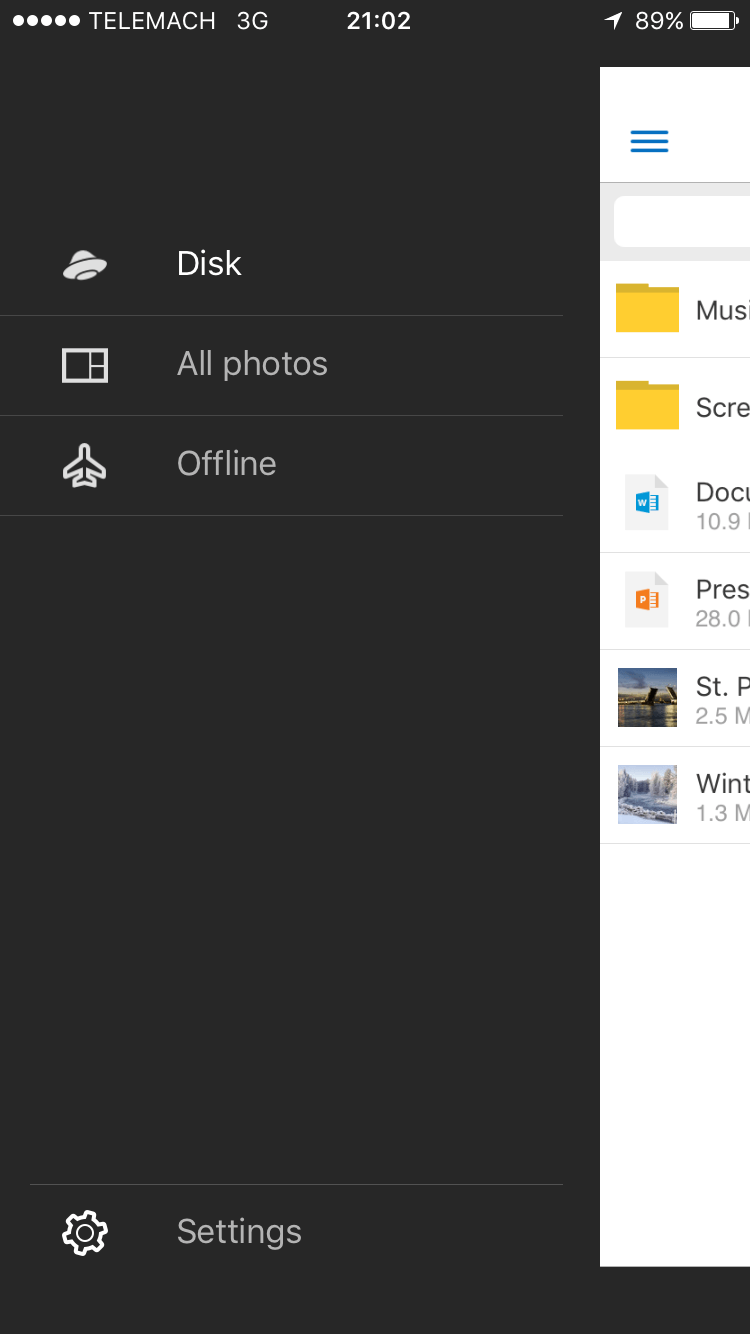Tap the TELEMACH carrier label
Viewport: 750px width, 1334px height.
pos(152,21)
